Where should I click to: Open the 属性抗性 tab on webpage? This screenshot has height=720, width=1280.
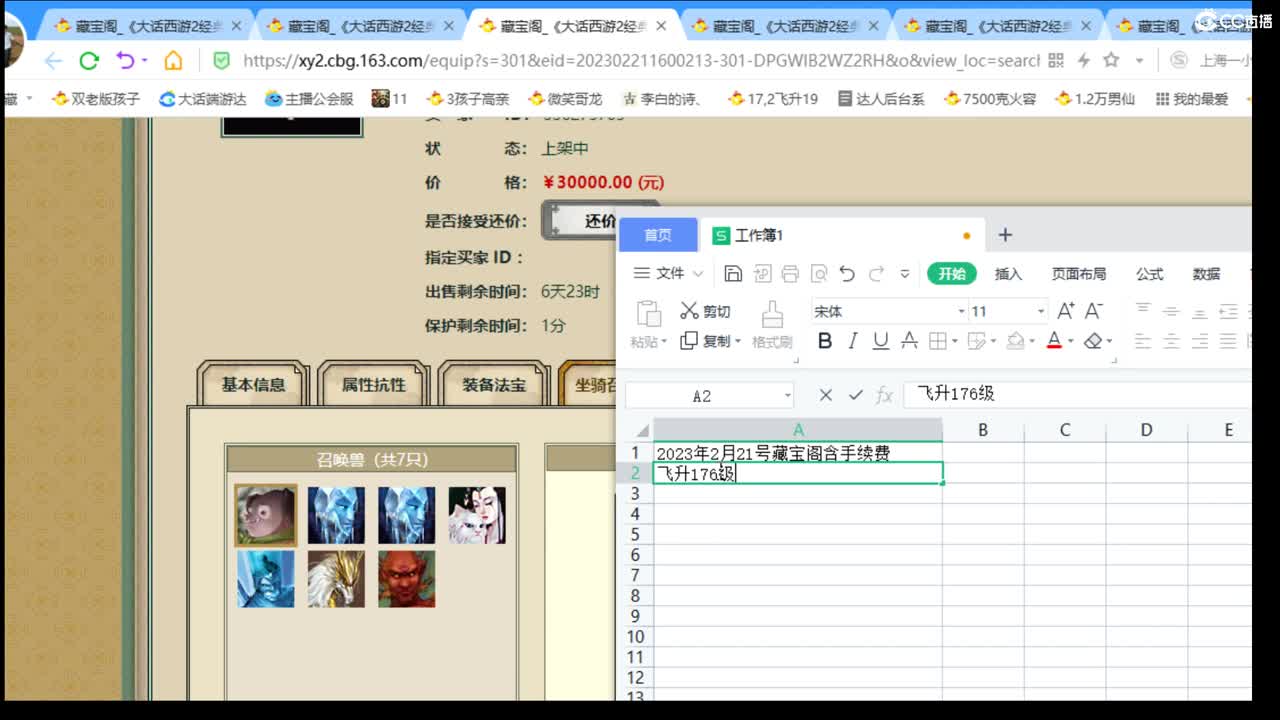(x=374, y=384)
